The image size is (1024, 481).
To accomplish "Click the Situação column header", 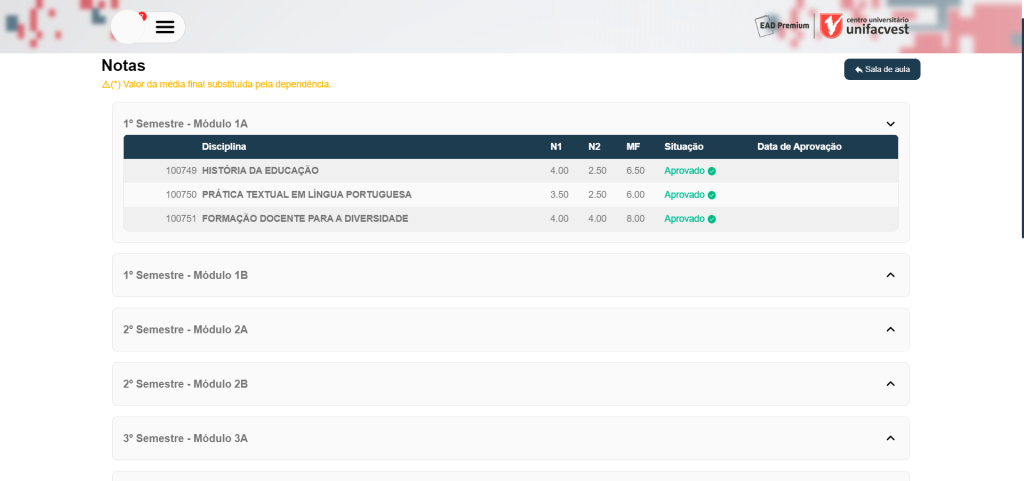I will pos(684,147).
